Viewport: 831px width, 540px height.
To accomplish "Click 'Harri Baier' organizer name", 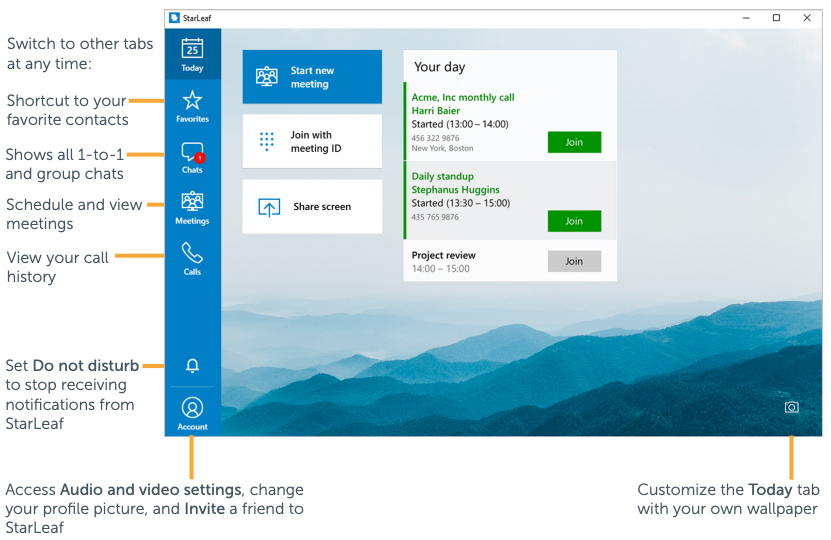I will (x=436, y=111).
